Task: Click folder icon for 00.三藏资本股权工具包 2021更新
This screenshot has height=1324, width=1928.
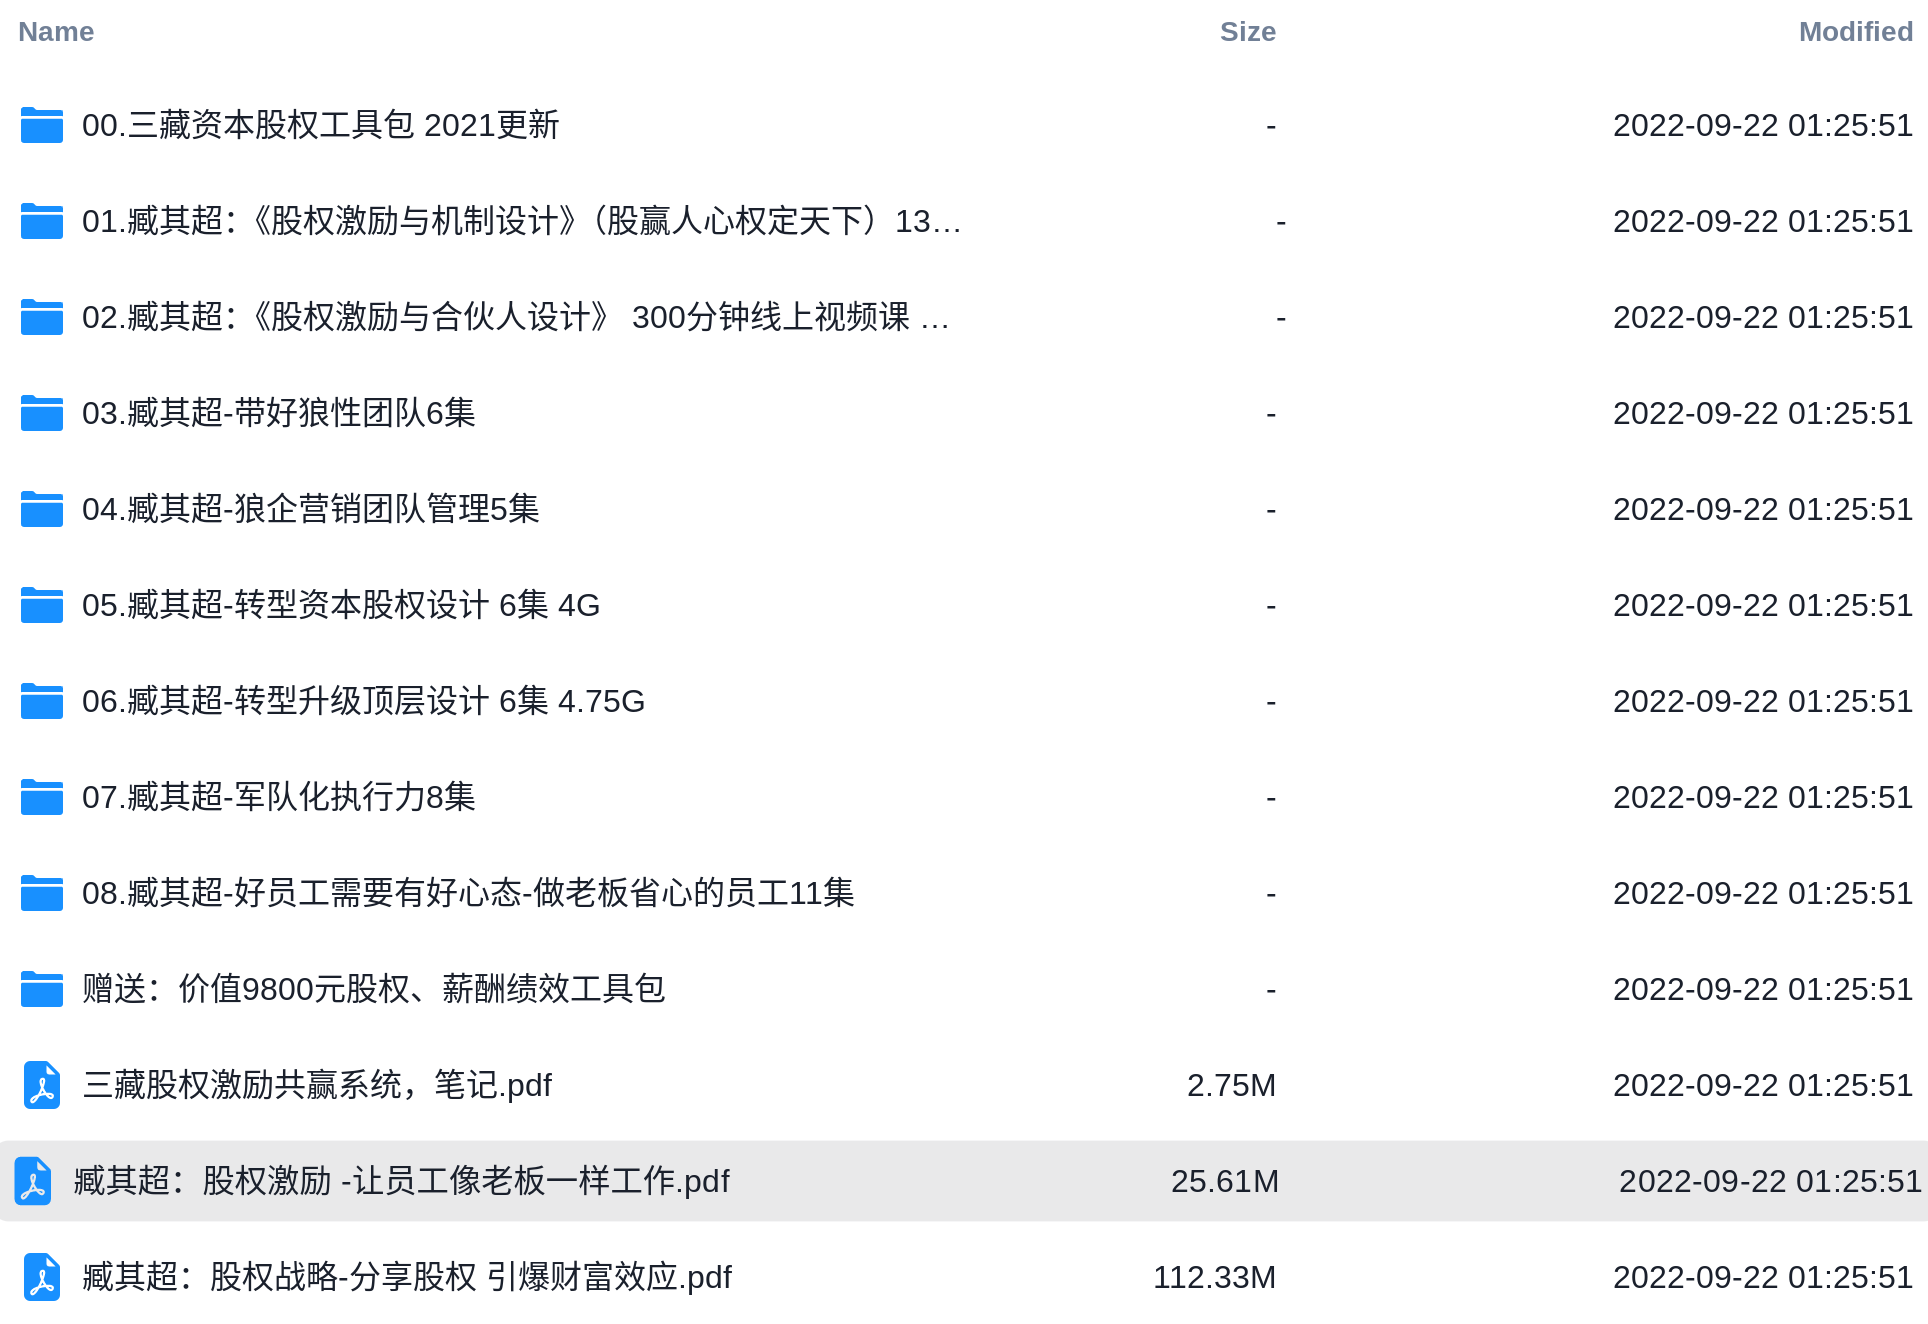Action: [x=42, y=125]
